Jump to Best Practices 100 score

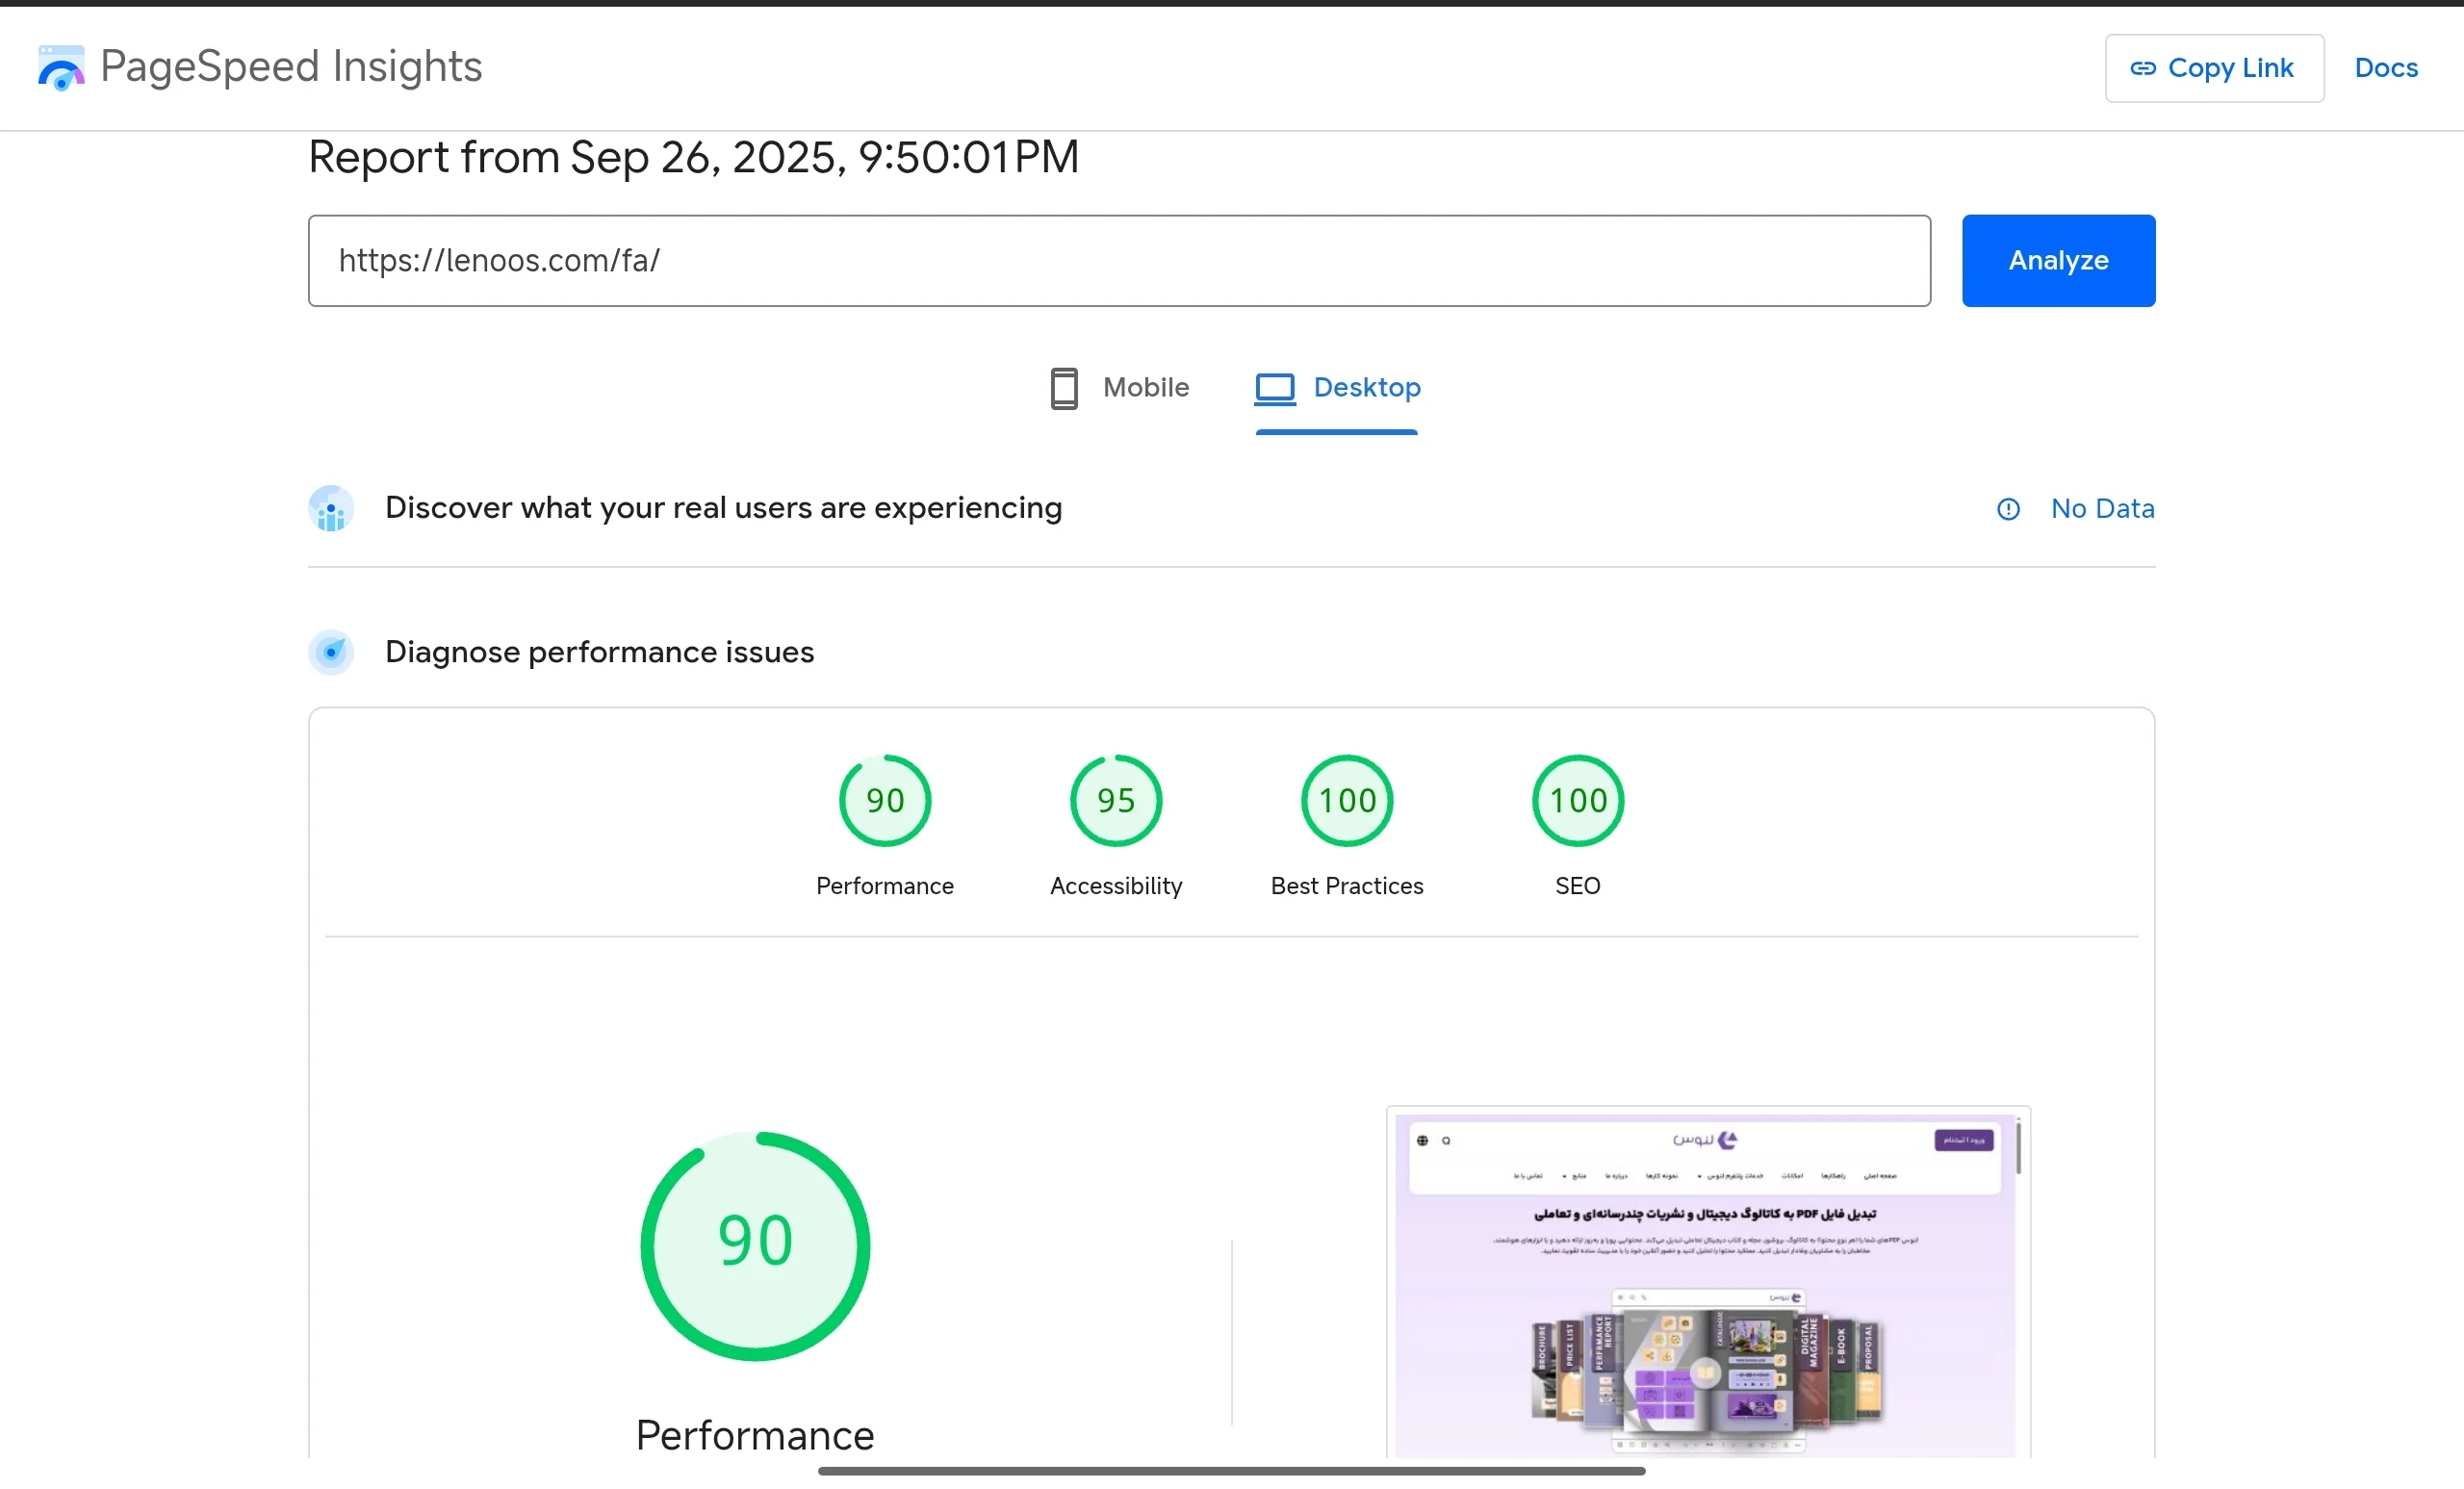pos(1347,800)
